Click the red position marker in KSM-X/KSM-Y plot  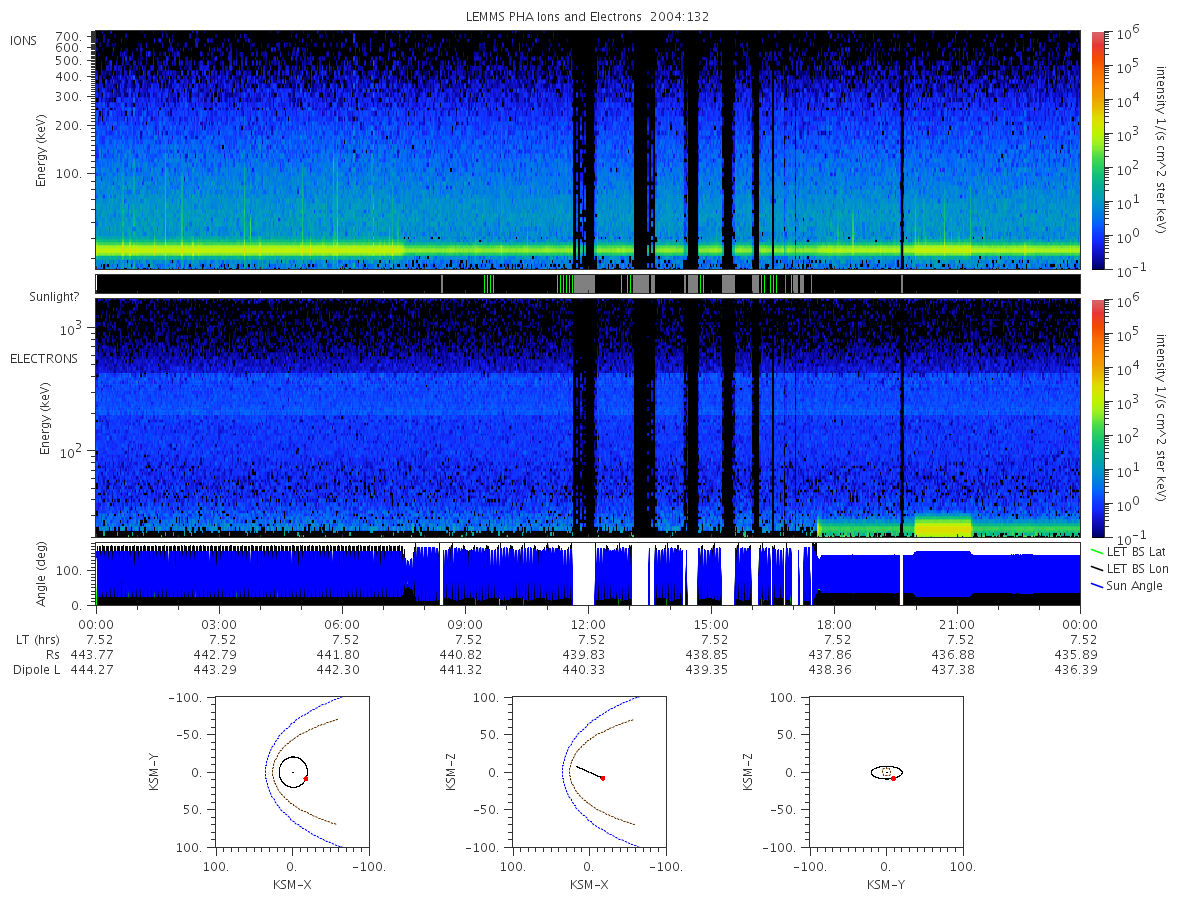click(306, 778)
